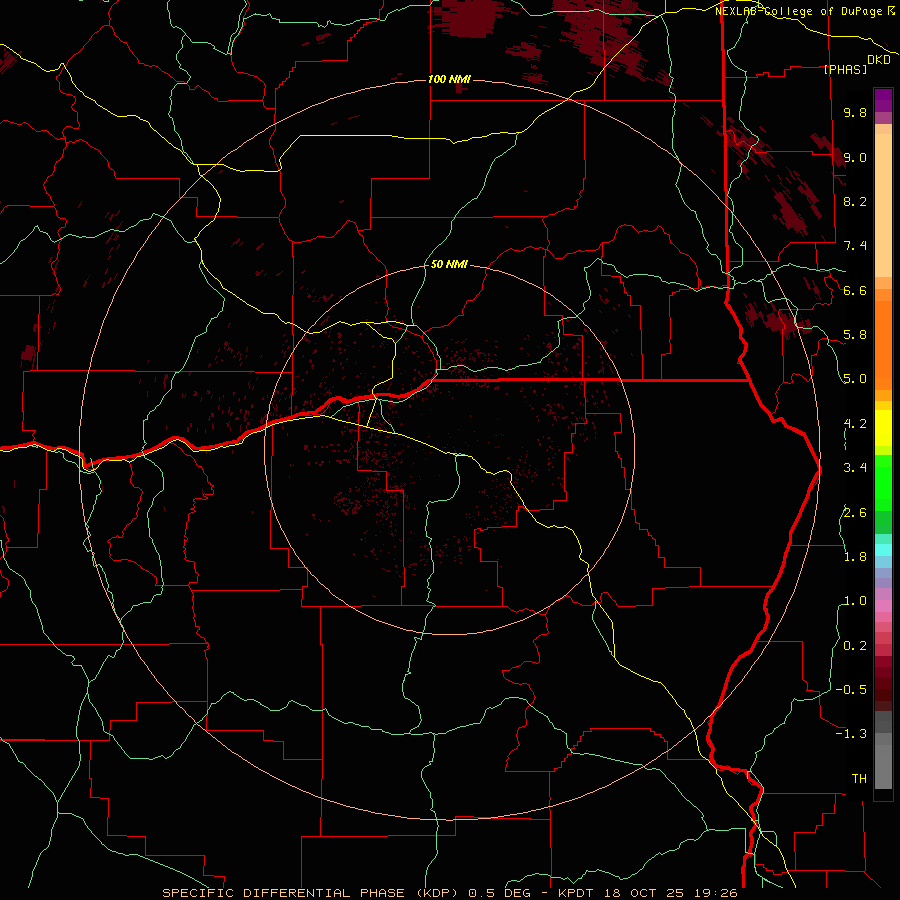Click the 9.0 value on color scale
This screenshot has width=900, height=900.
coord(855,157)
